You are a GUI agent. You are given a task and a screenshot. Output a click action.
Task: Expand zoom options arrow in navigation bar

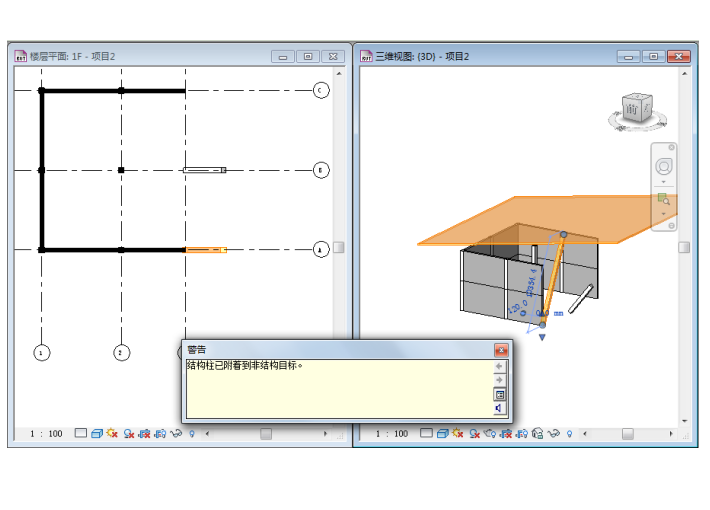(x=664, y=214)
